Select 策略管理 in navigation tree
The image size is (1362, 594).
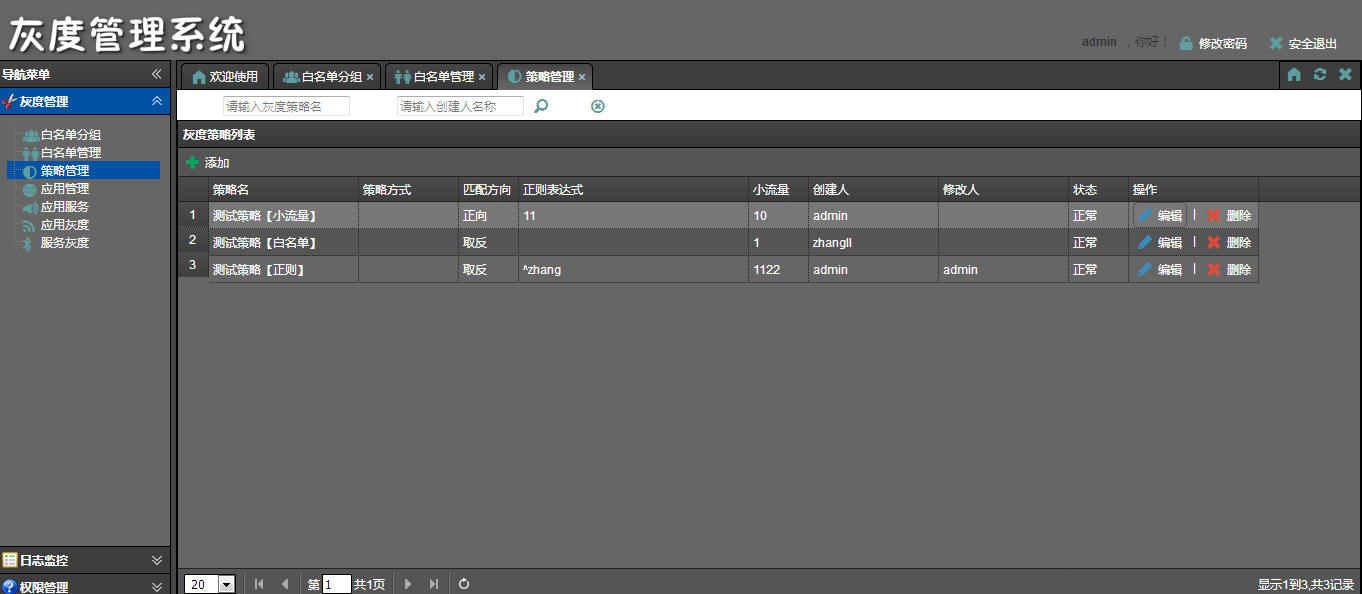tap(65, 171)
